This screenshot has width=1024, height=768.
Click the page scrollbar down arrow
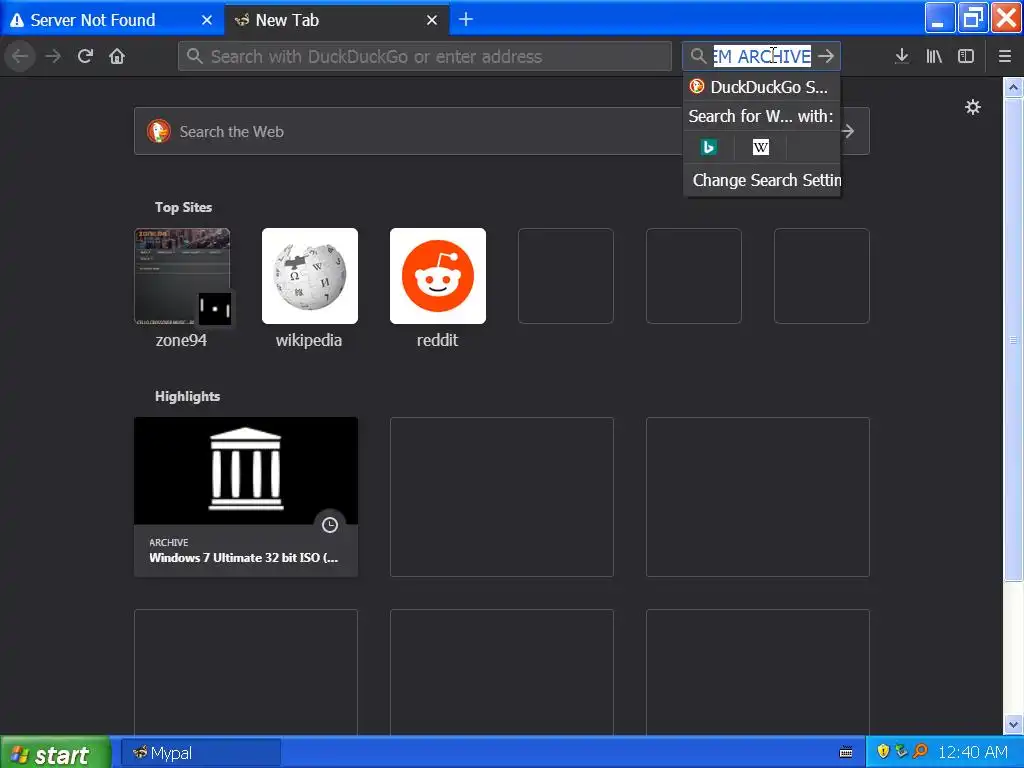pos(1013,724)
